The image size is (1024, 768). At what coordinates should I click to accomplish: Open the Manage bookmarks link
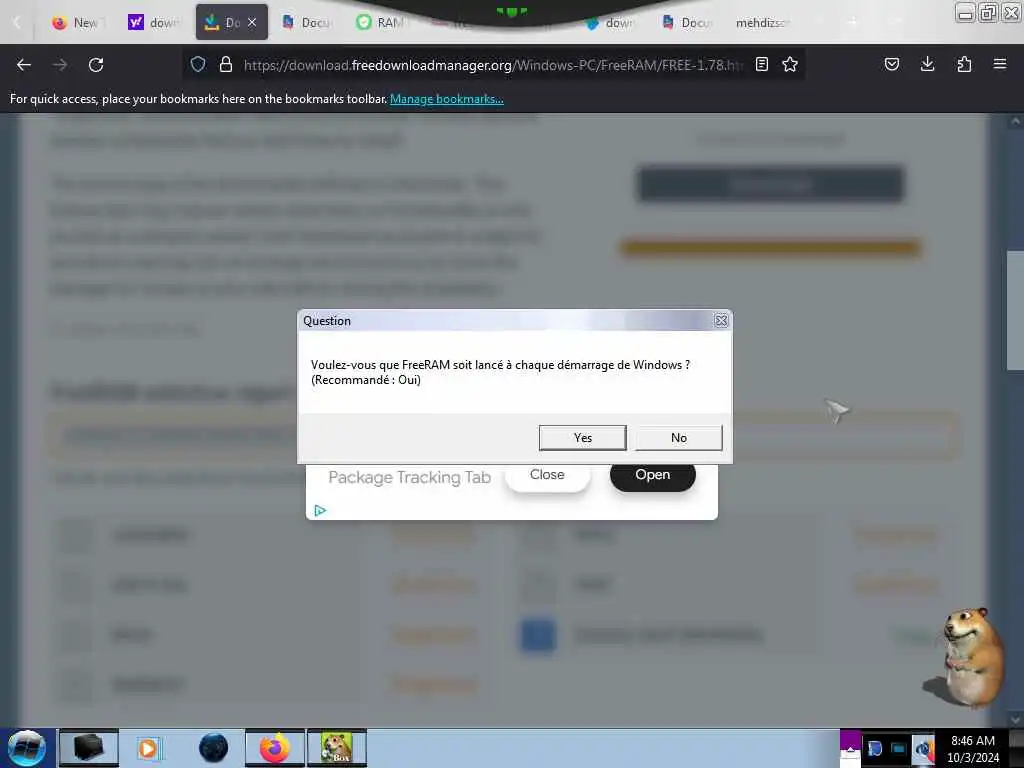click(x=447, y=99)
